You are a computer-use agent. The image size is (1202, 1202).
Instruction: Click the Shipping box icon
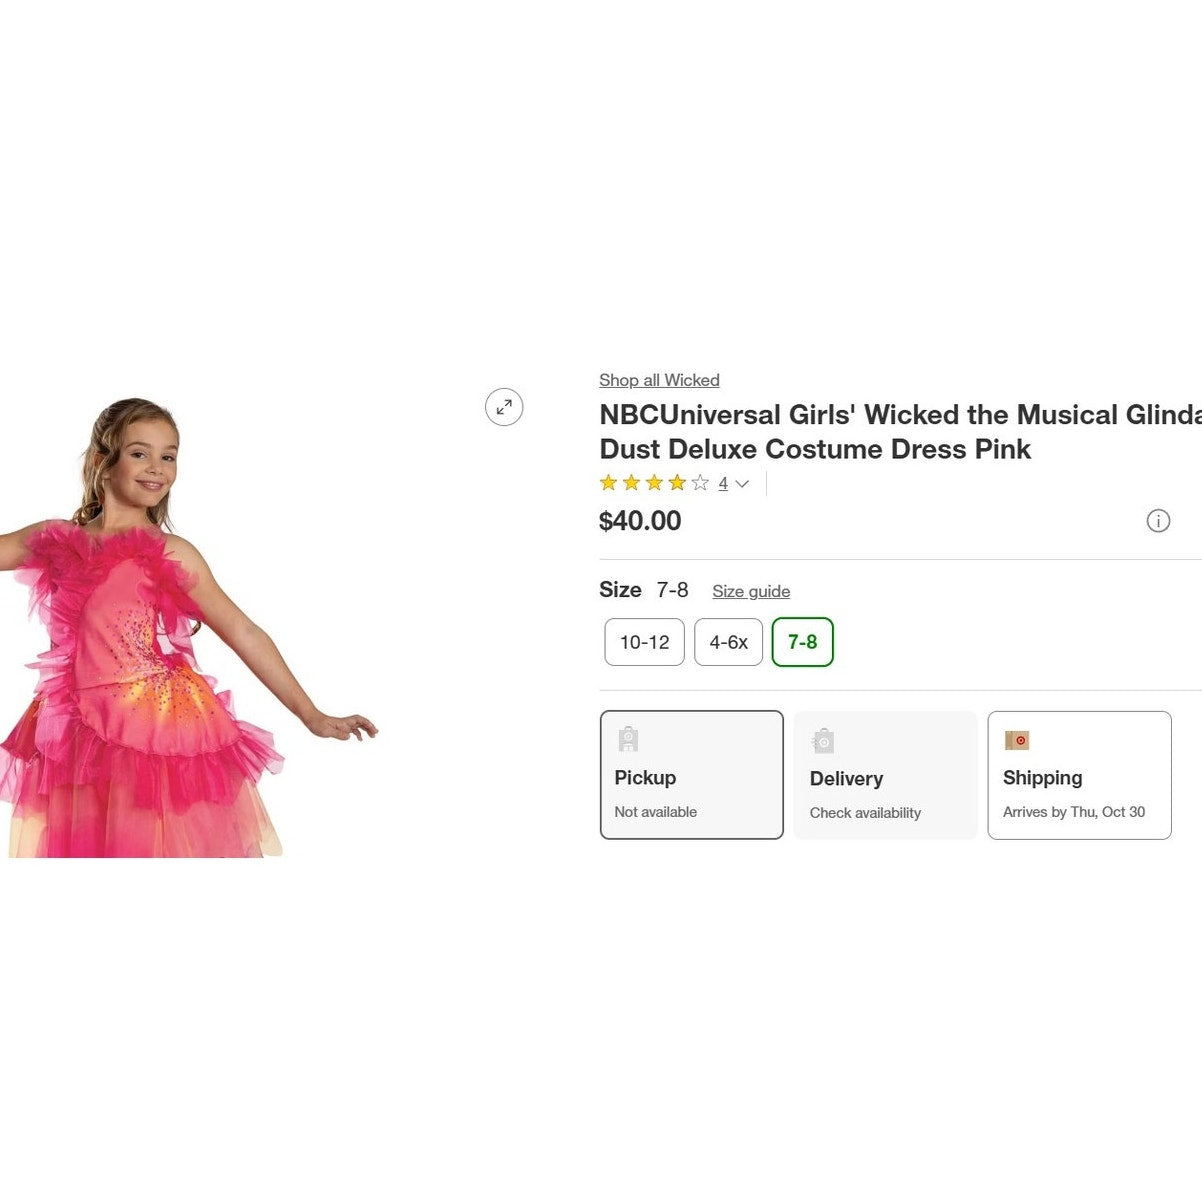coord(1017,741)
